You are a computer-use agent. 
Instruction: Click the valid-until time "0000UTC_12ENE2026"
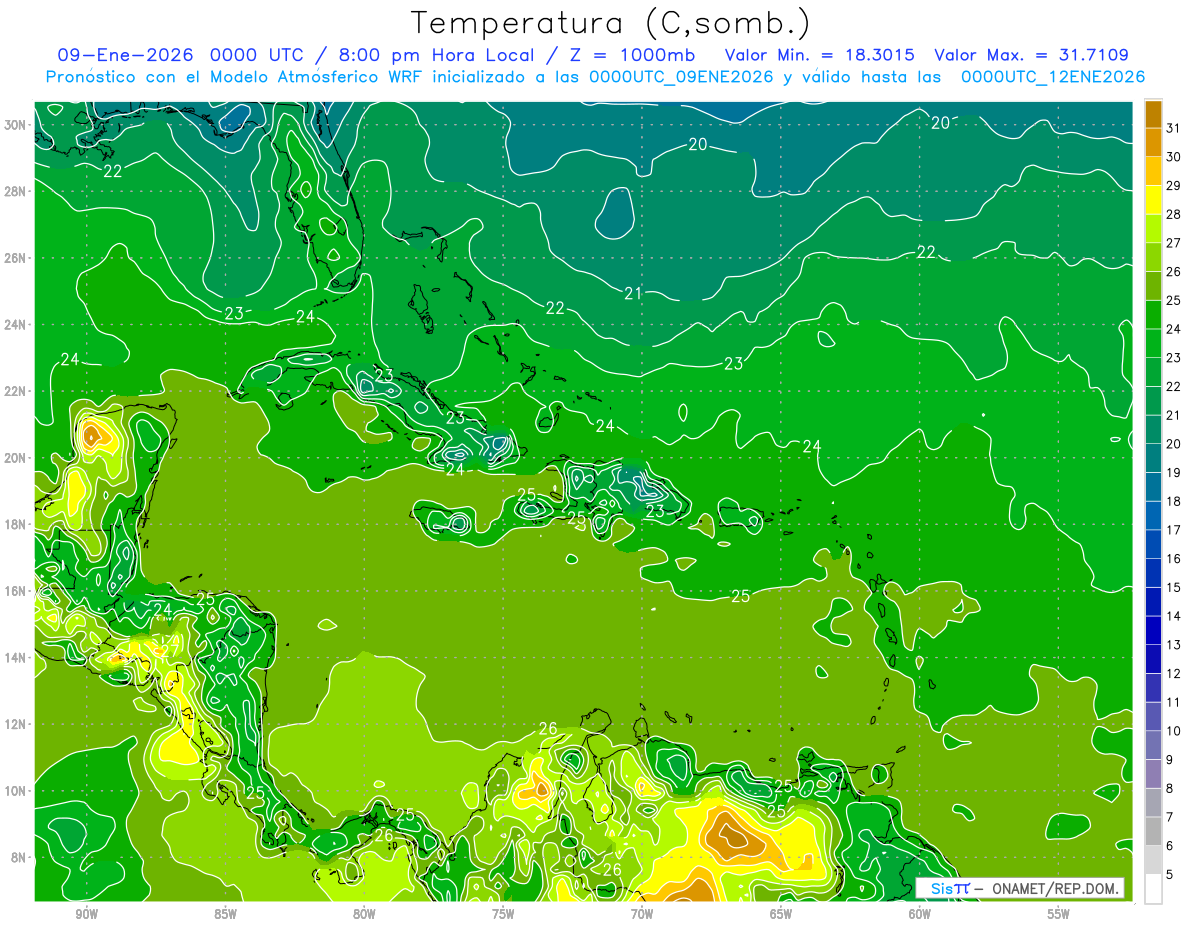(x=1053, y=77)
